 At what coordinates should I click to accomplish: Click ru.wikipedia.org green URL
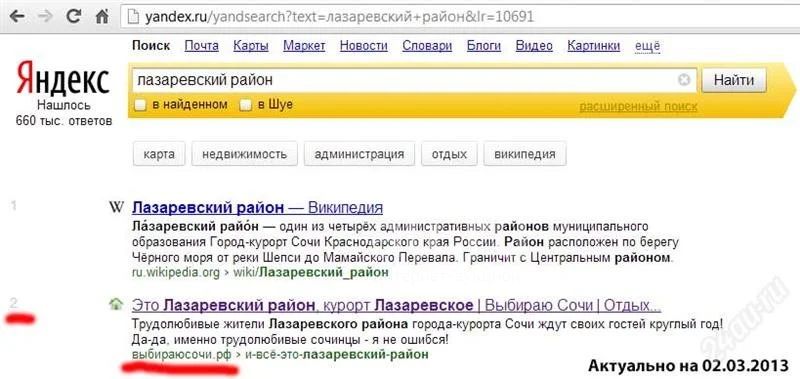(x=176, y=273)
